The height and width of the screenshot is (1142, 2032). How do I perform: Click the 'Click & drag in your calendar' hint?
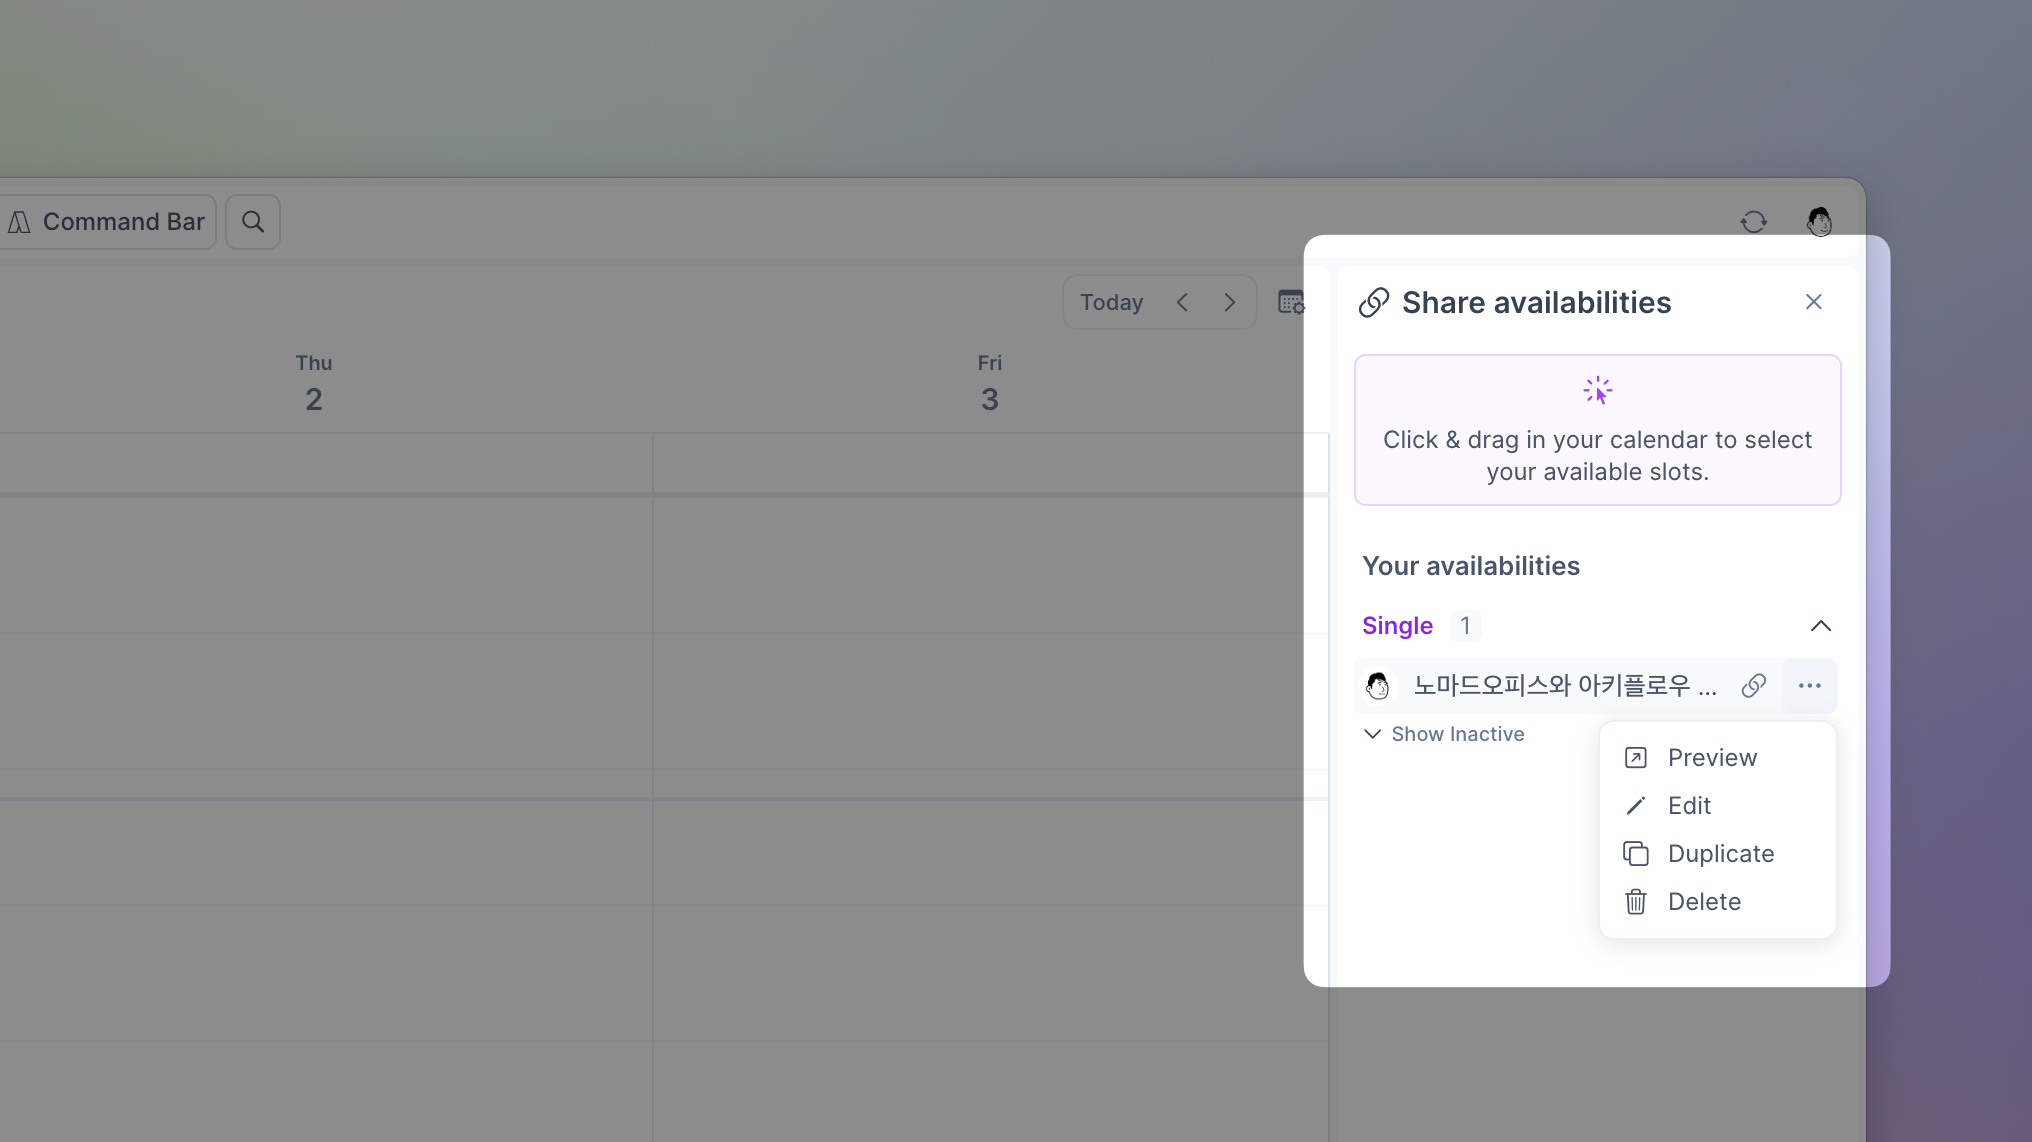(1598, 430)
